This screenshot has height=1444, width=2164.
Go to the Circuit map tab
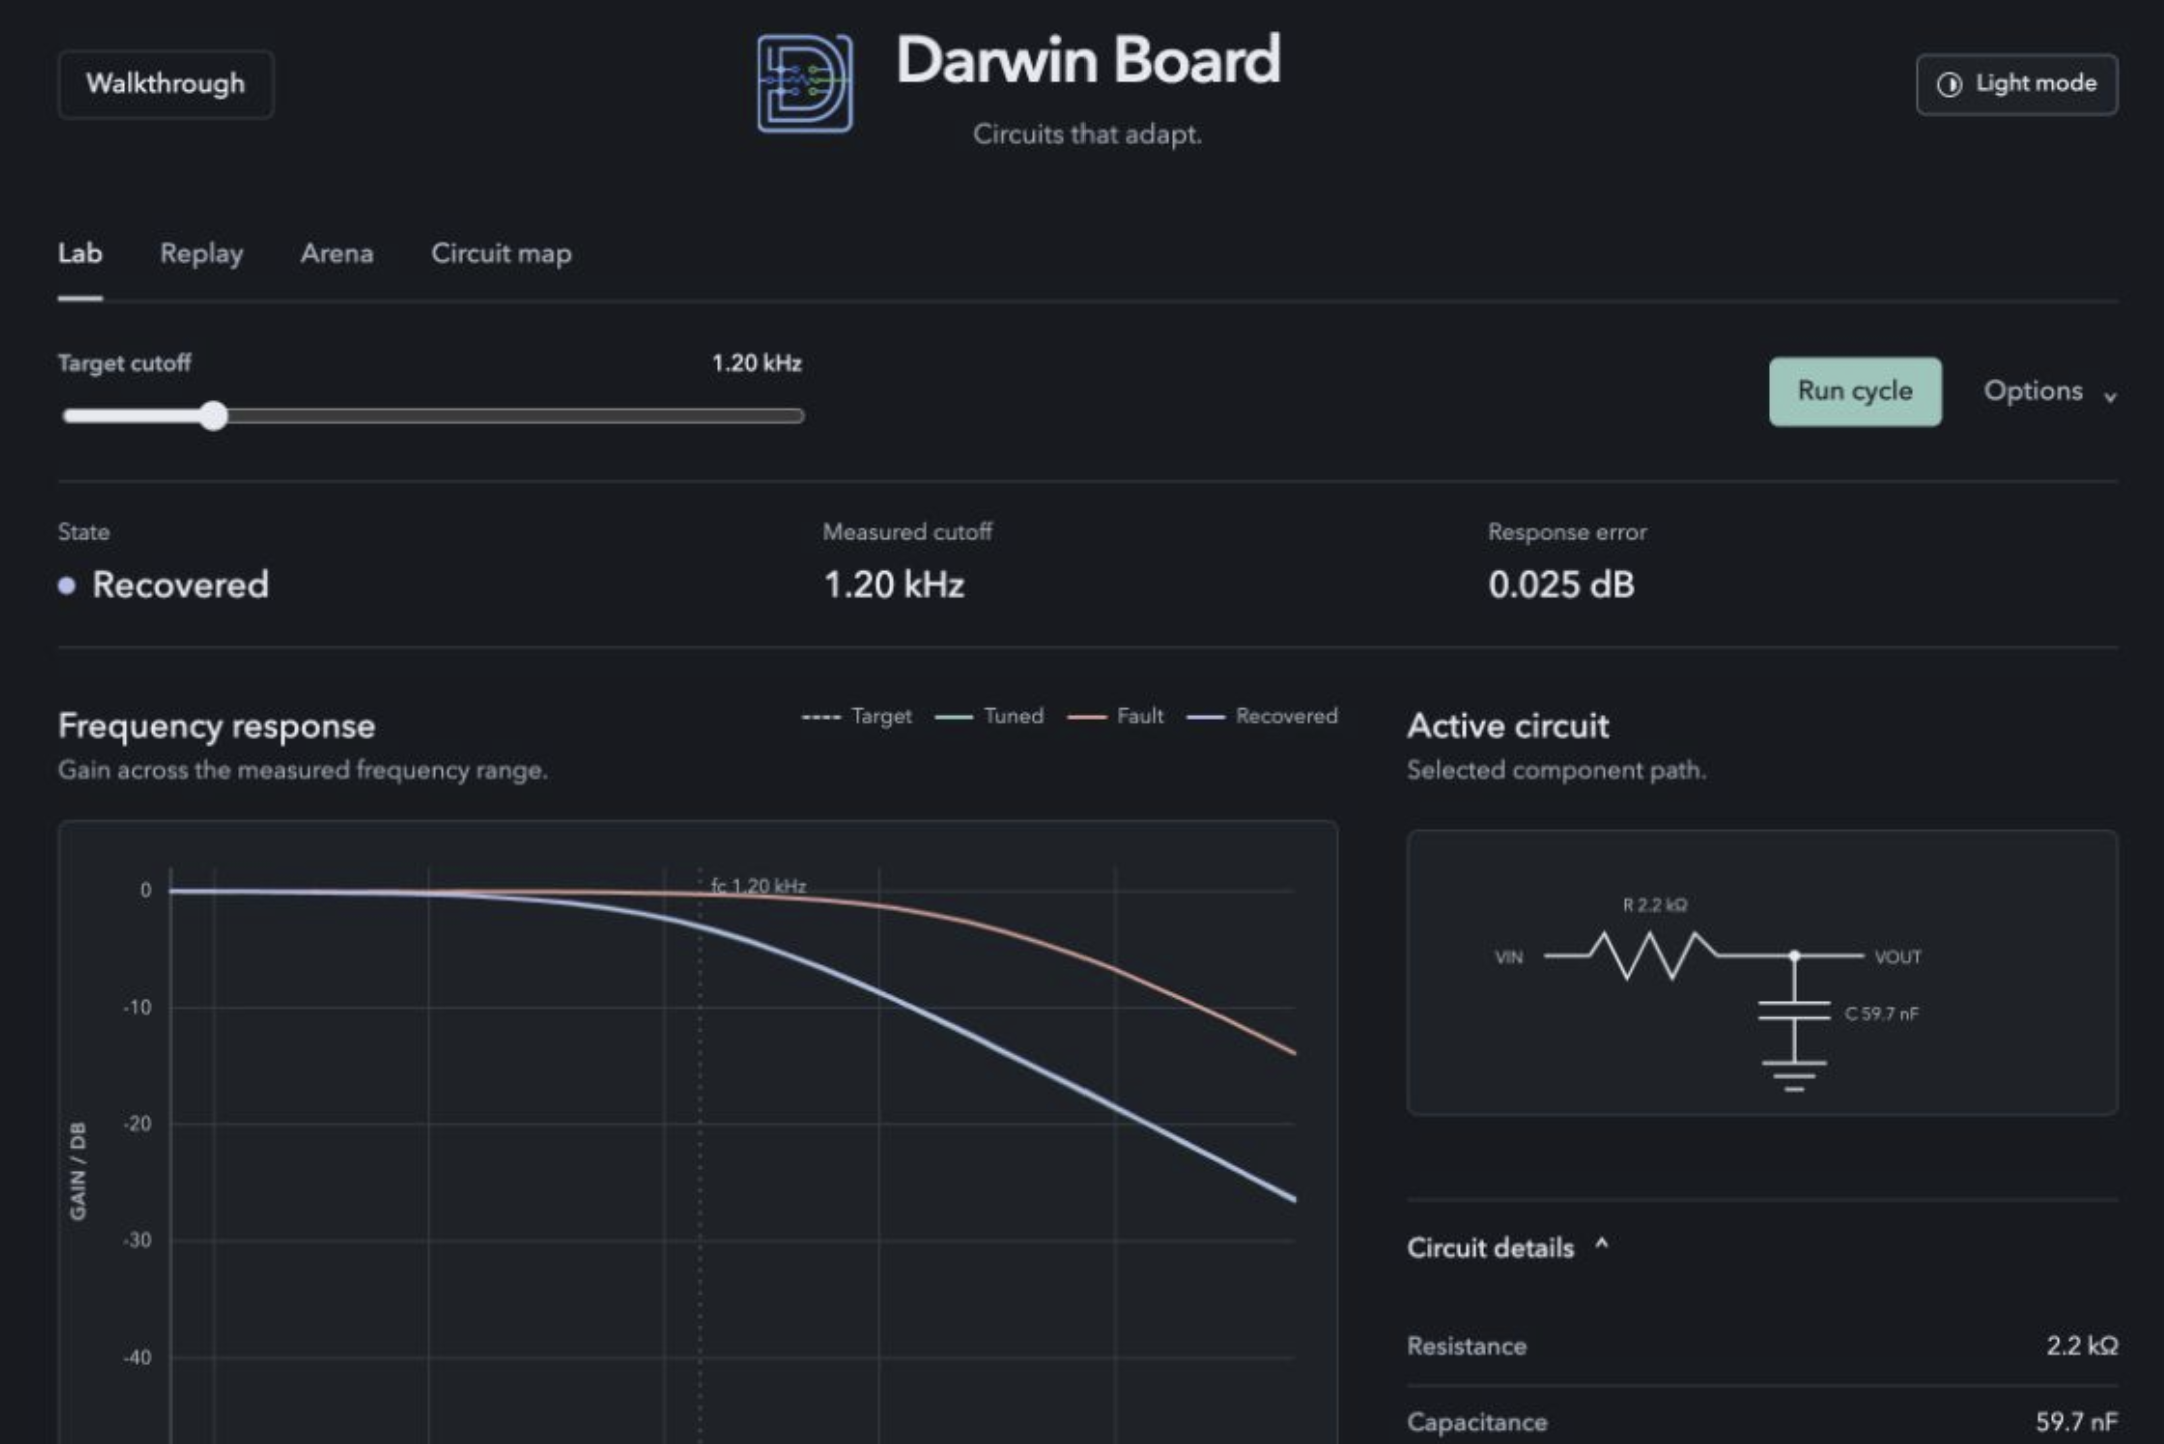(501, 254)
